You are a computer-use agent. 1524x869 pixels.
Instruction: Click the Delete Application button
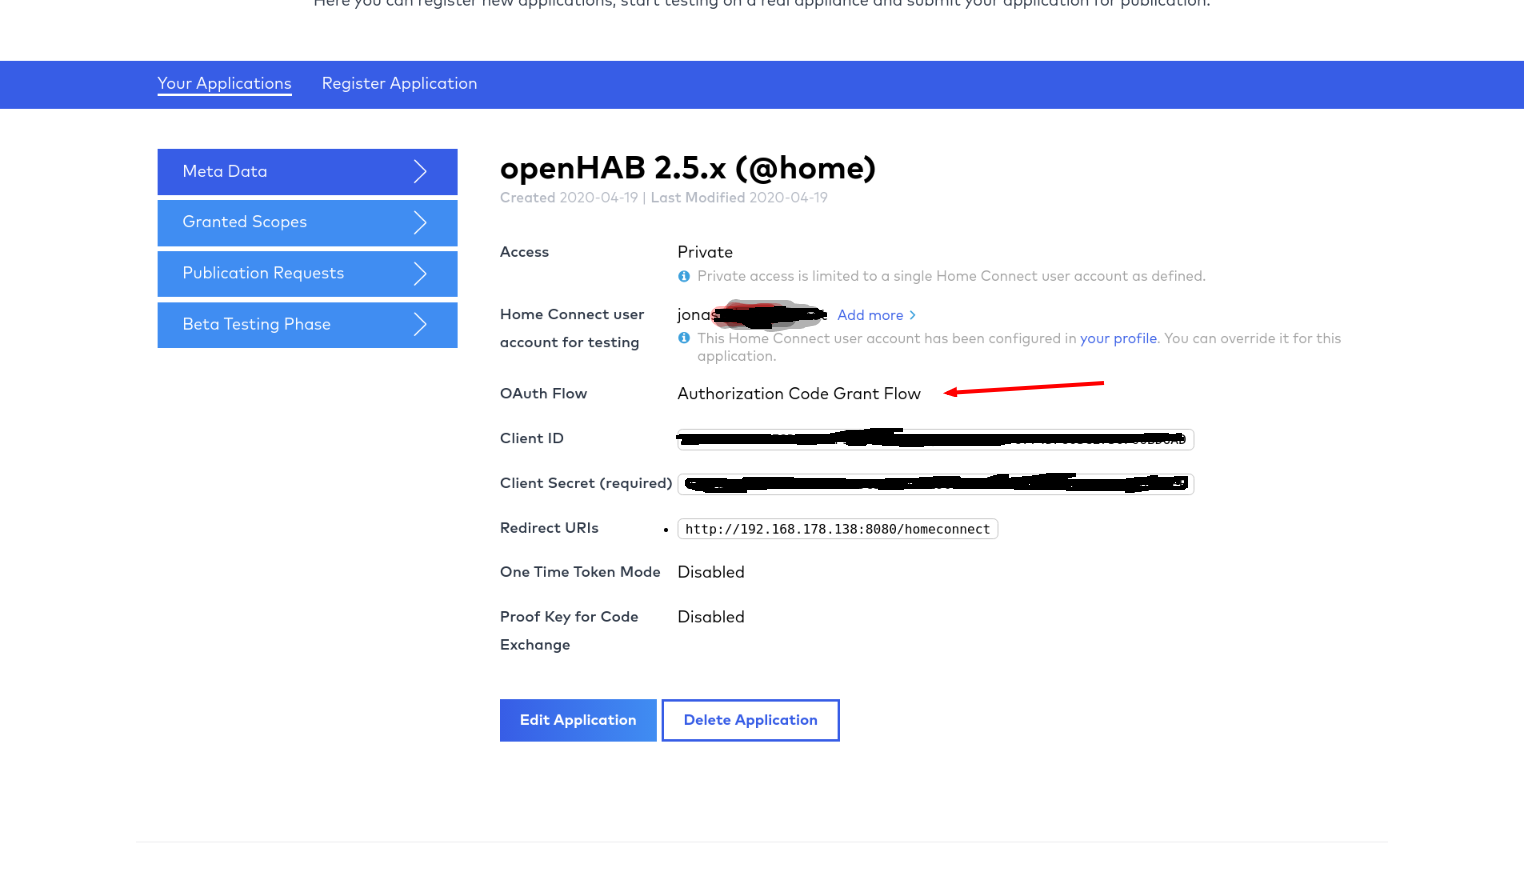pyautogui.click(x=751, y=720)
